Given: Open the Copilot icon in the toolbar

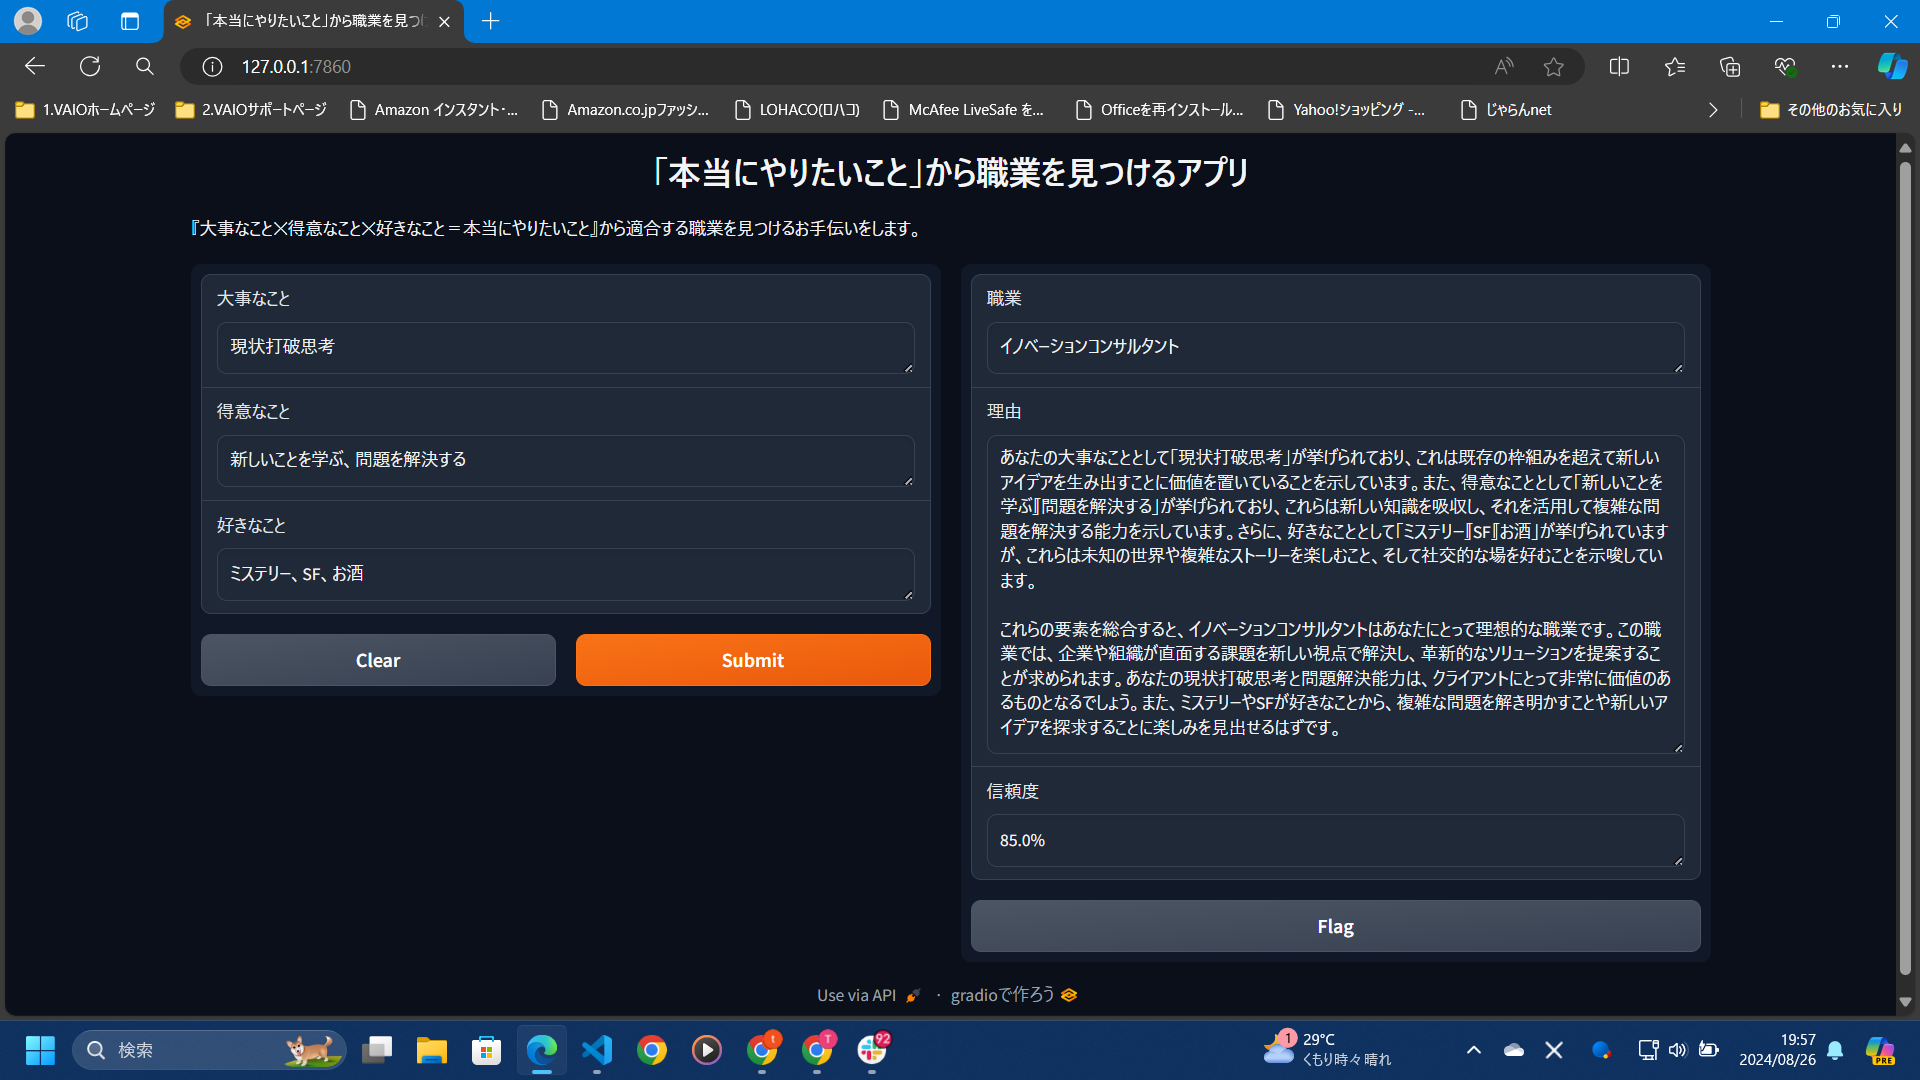Looking at the screenshot, I should coord(1891,66).
